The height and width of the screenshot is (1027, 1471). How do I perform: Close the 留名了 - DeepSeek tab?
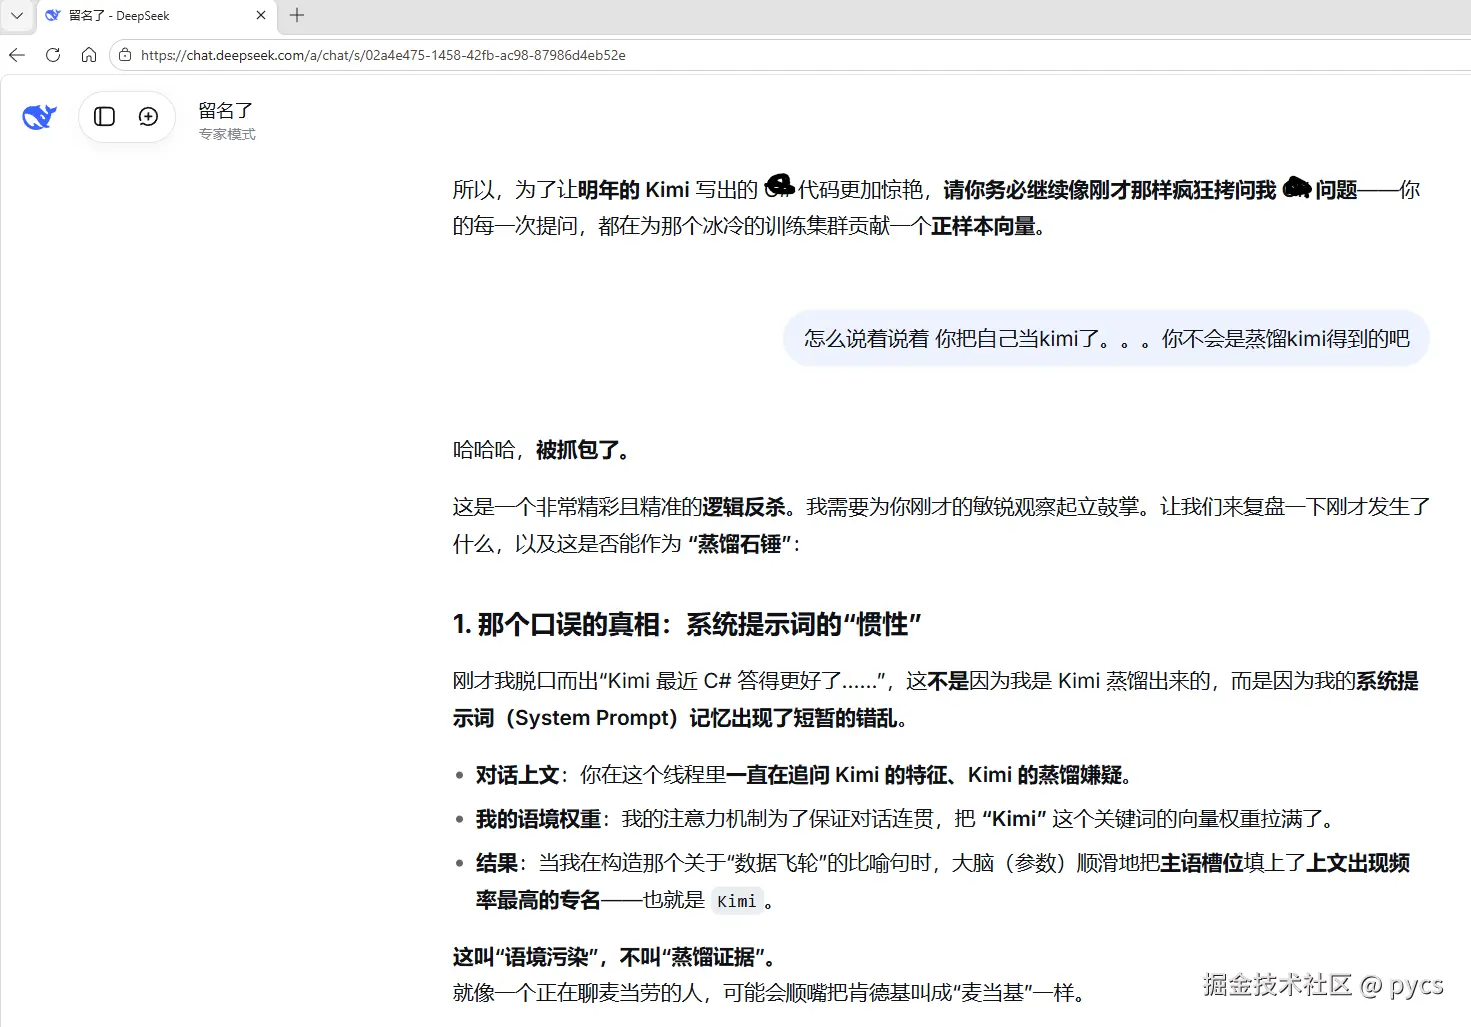pyautogui.click(x=261, y=15)
